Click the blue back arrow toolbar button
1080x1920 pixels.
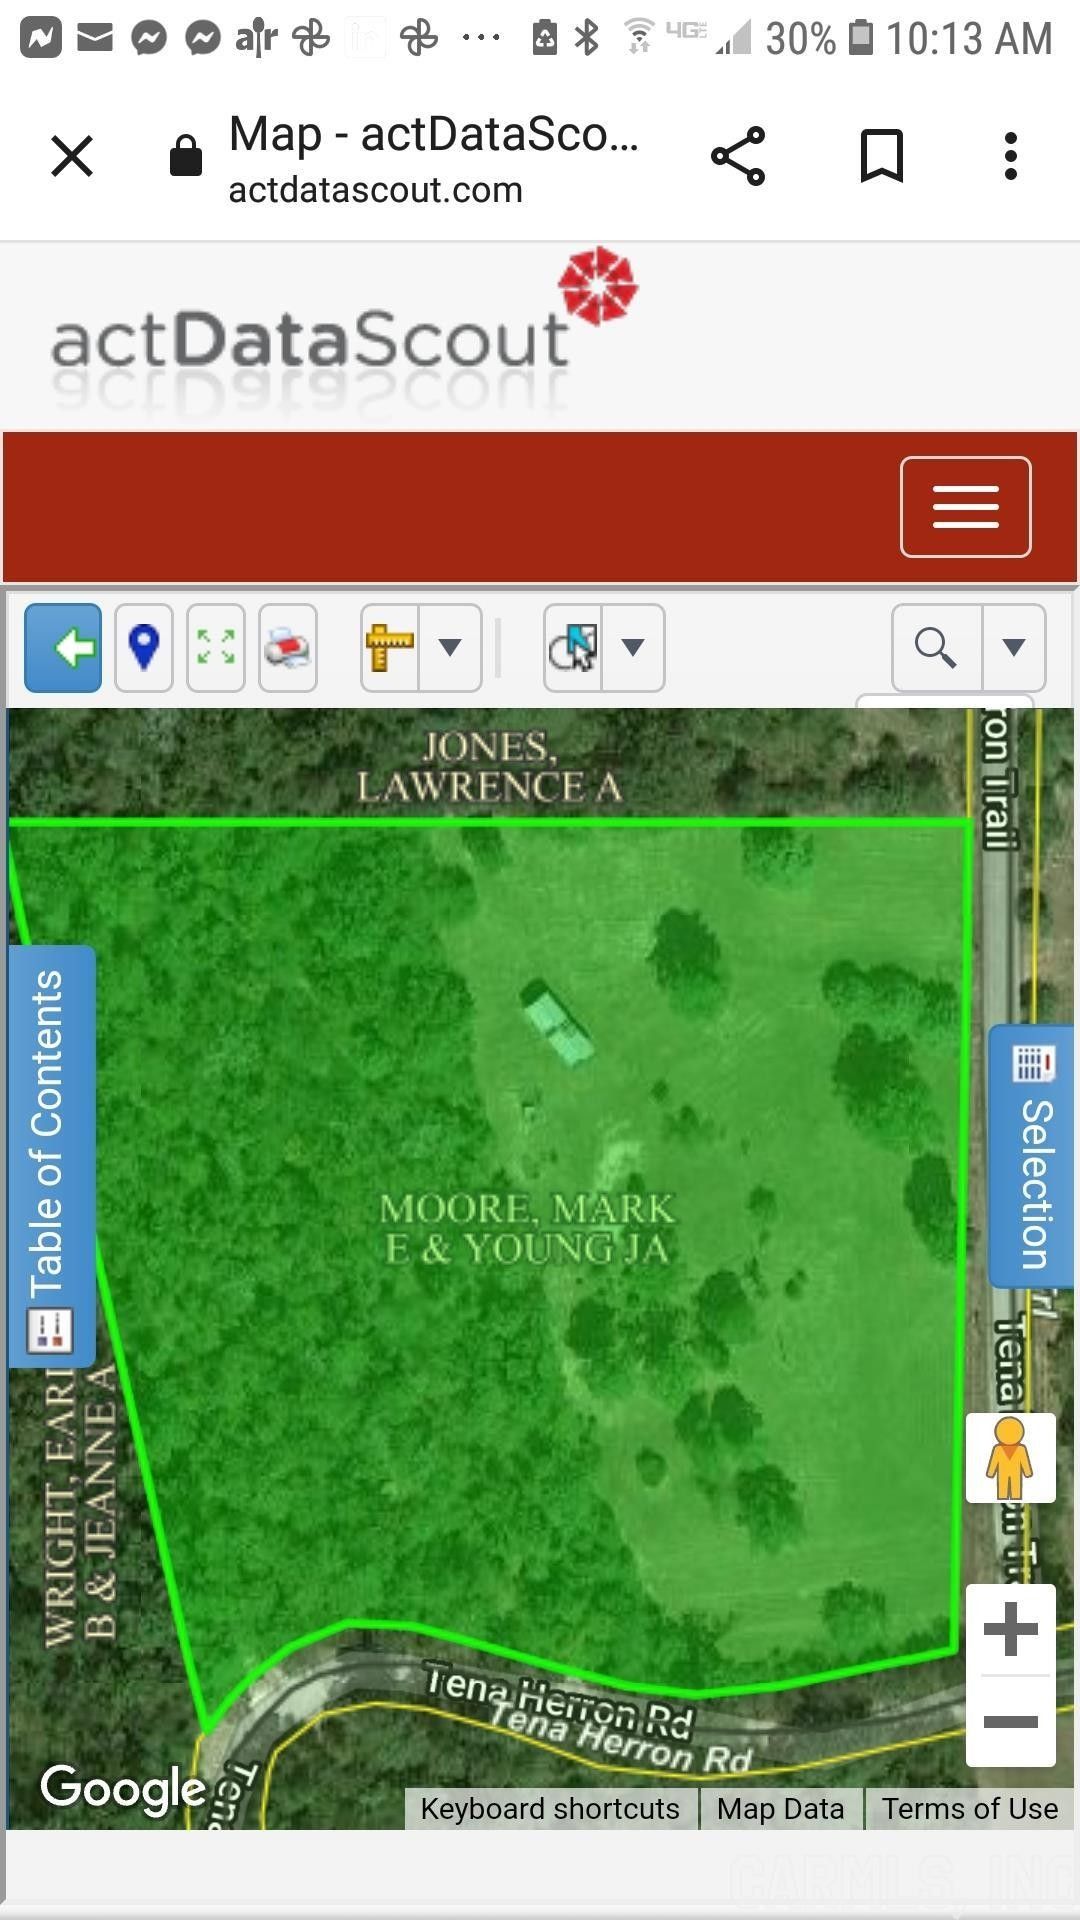coord(63,648)
